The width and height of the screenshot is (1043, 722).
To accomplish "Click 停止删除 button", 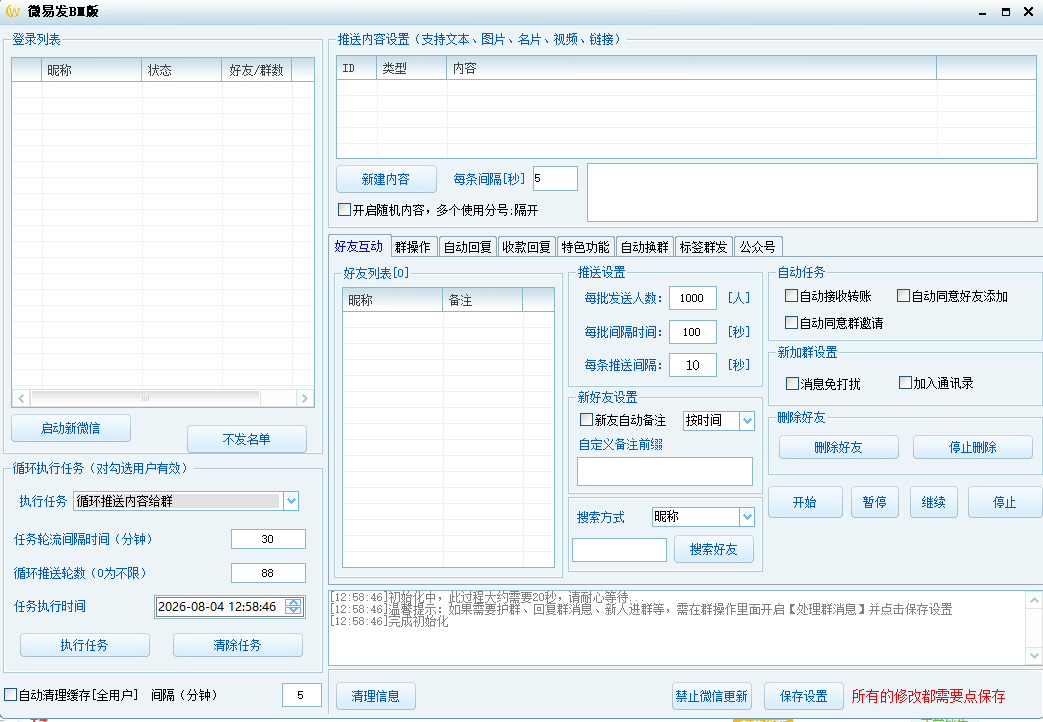I will 972,447.
